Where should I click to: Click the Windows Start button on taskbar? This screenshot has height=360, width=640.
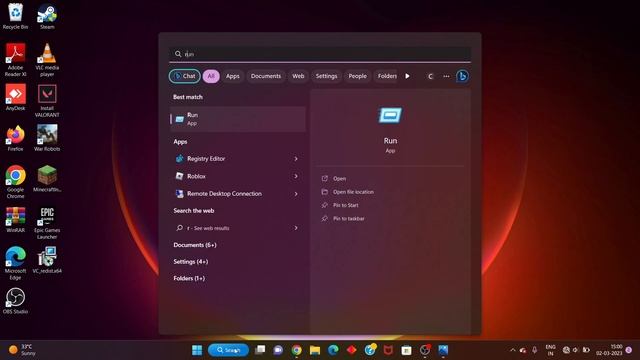tap(197, 350)
